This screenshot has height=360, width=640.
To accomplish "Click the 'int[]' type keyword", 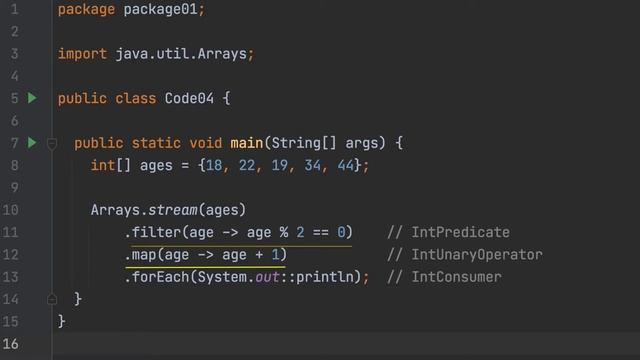I will click(111, 165).
